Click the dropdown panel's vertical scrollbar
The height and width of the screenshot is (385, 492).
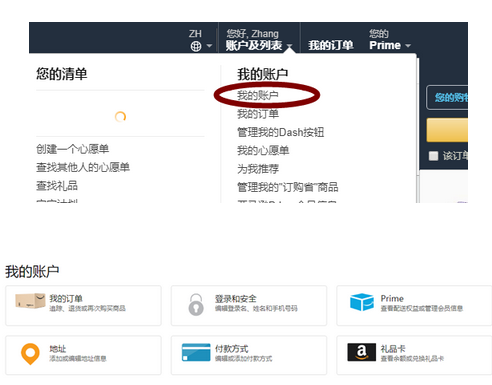point(417,130)
